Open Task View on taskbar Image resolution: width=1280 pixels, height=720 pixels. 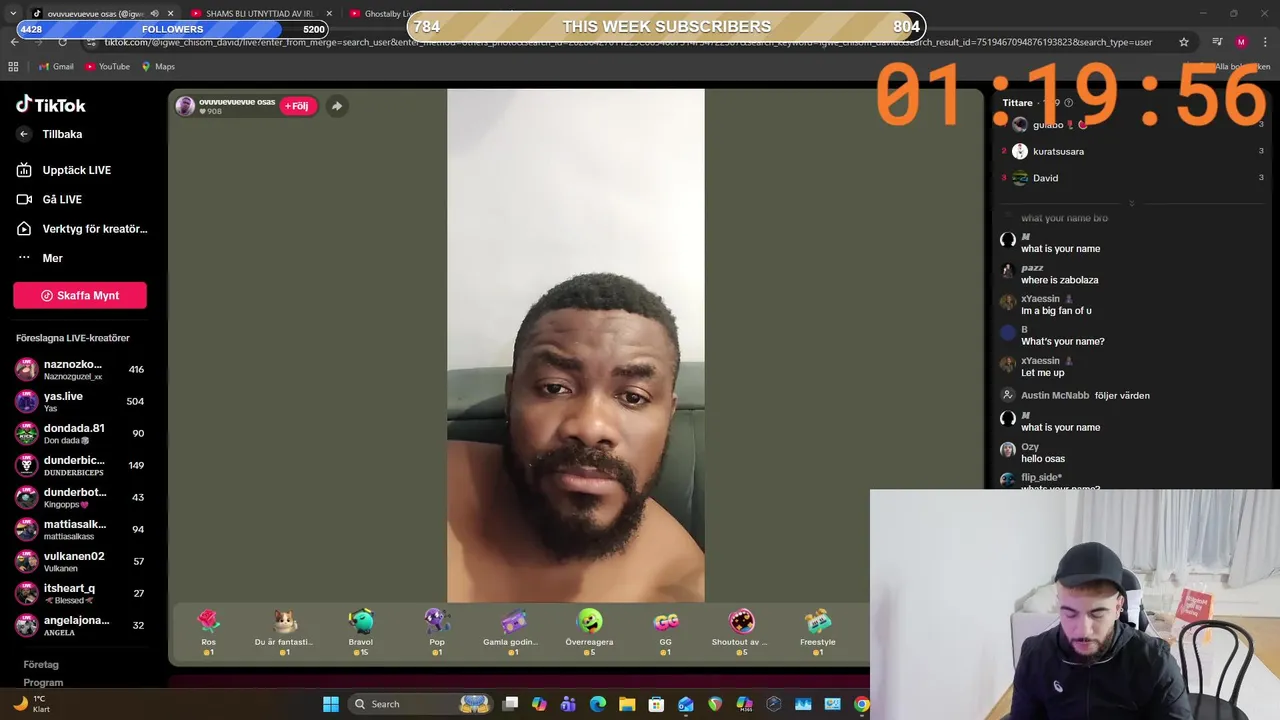[x=510, y=704]
